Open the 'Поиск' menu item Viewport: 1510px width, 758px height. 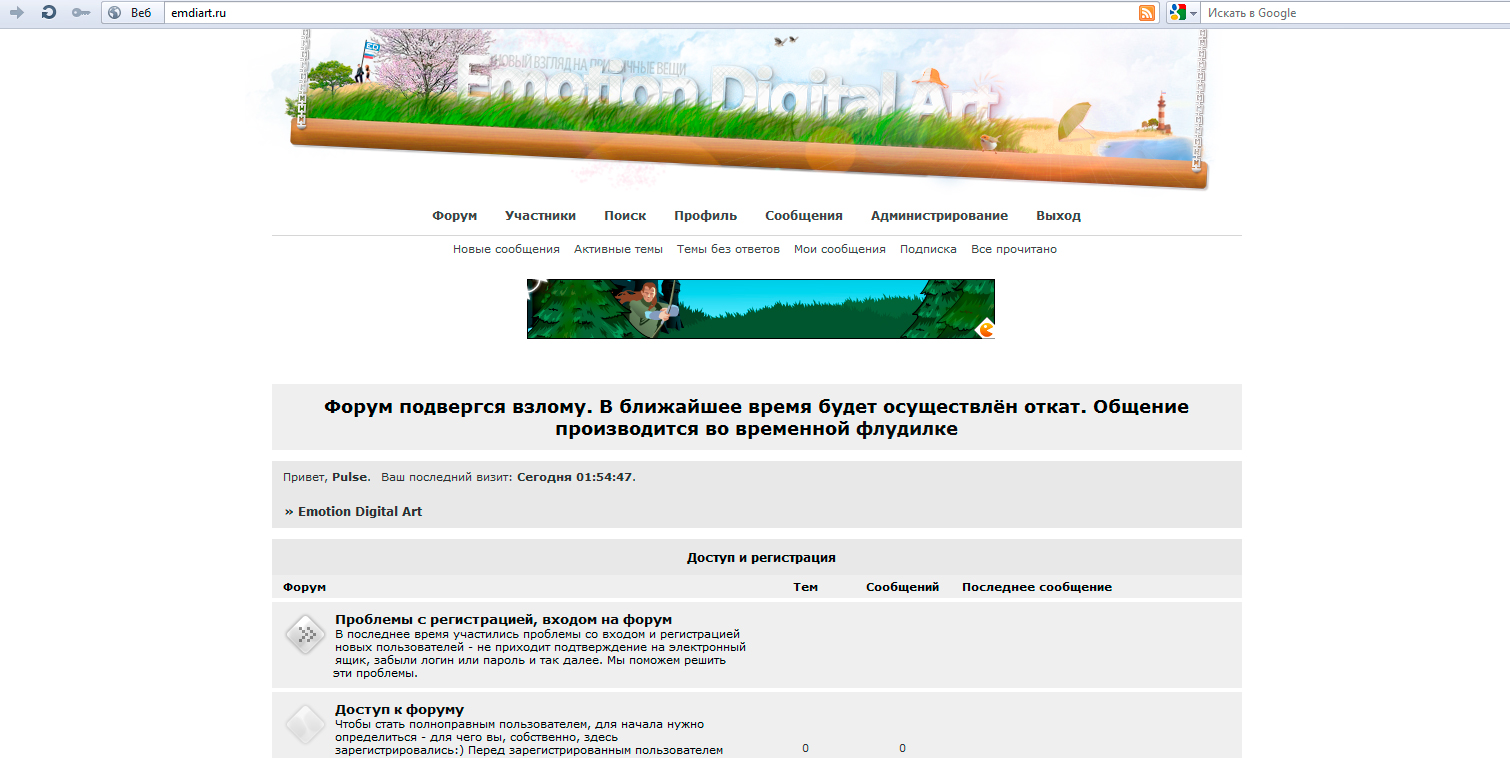point(625,216)
